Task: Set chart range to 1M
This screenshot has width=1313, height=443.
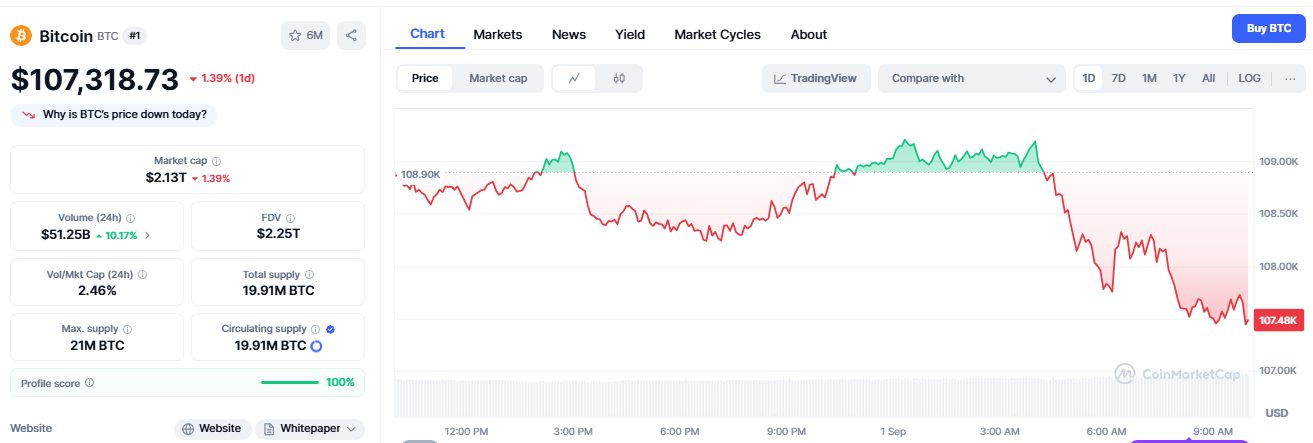Action: tap(1149, 78)
